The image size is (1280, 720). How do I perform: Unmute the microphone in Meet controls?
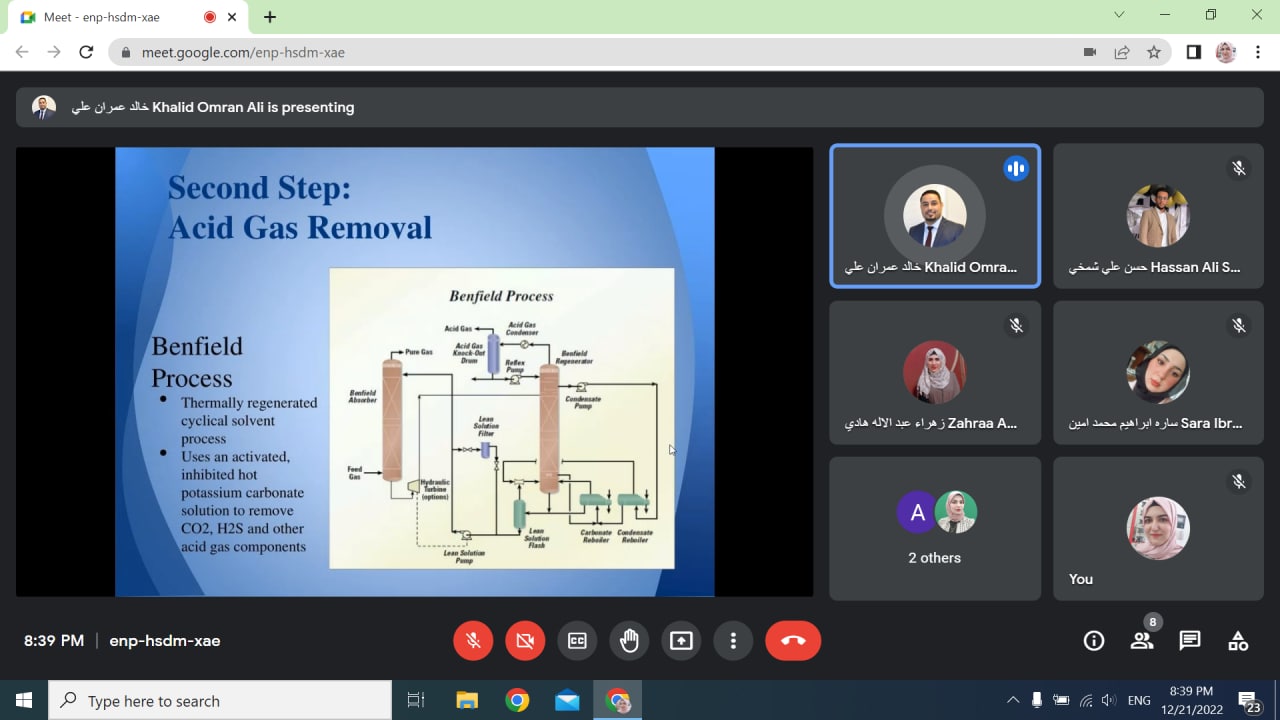473,641
